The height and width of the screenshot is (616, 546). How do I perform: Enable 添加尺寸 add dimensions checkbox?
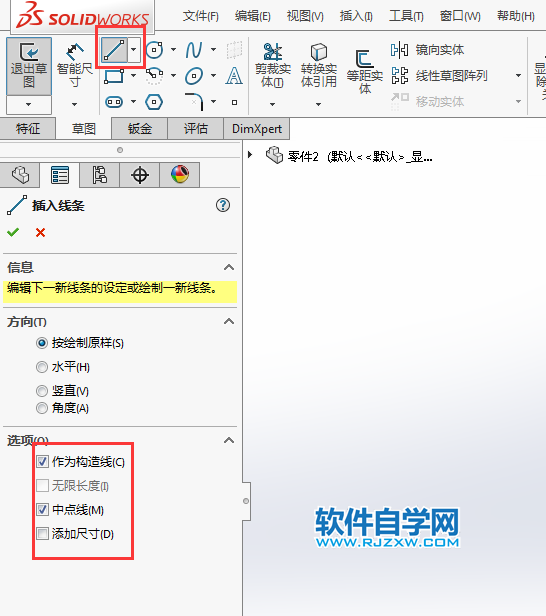tap(42, 534)
